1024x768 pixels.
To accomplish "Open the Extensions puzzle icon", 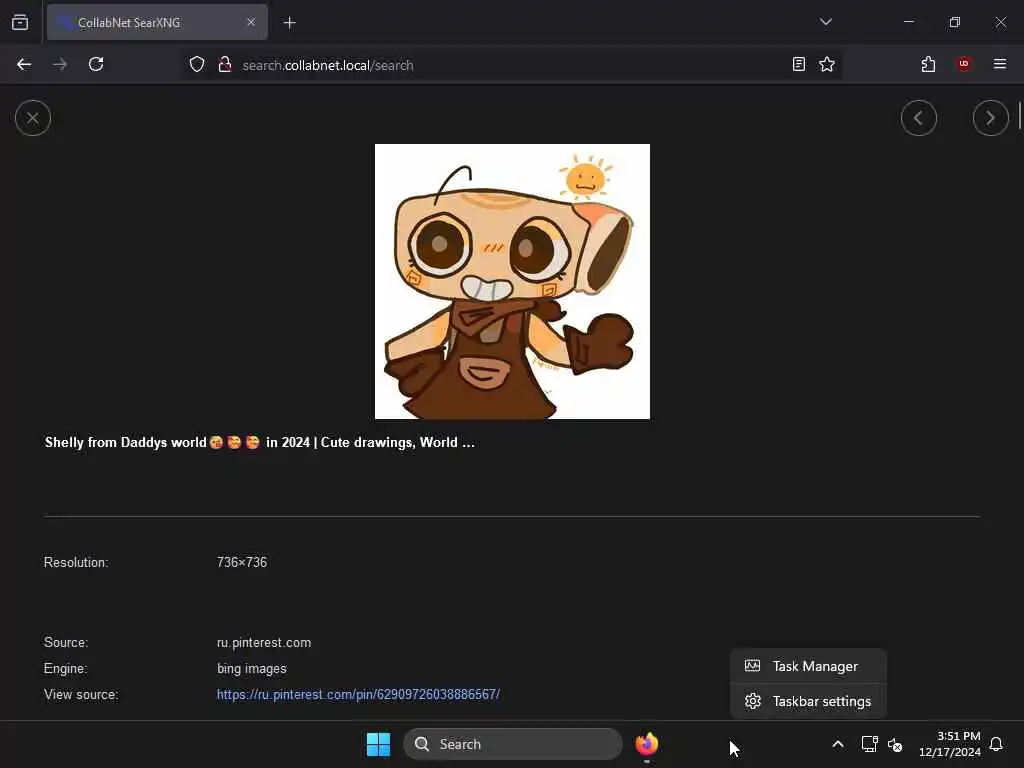I will 928,65.
